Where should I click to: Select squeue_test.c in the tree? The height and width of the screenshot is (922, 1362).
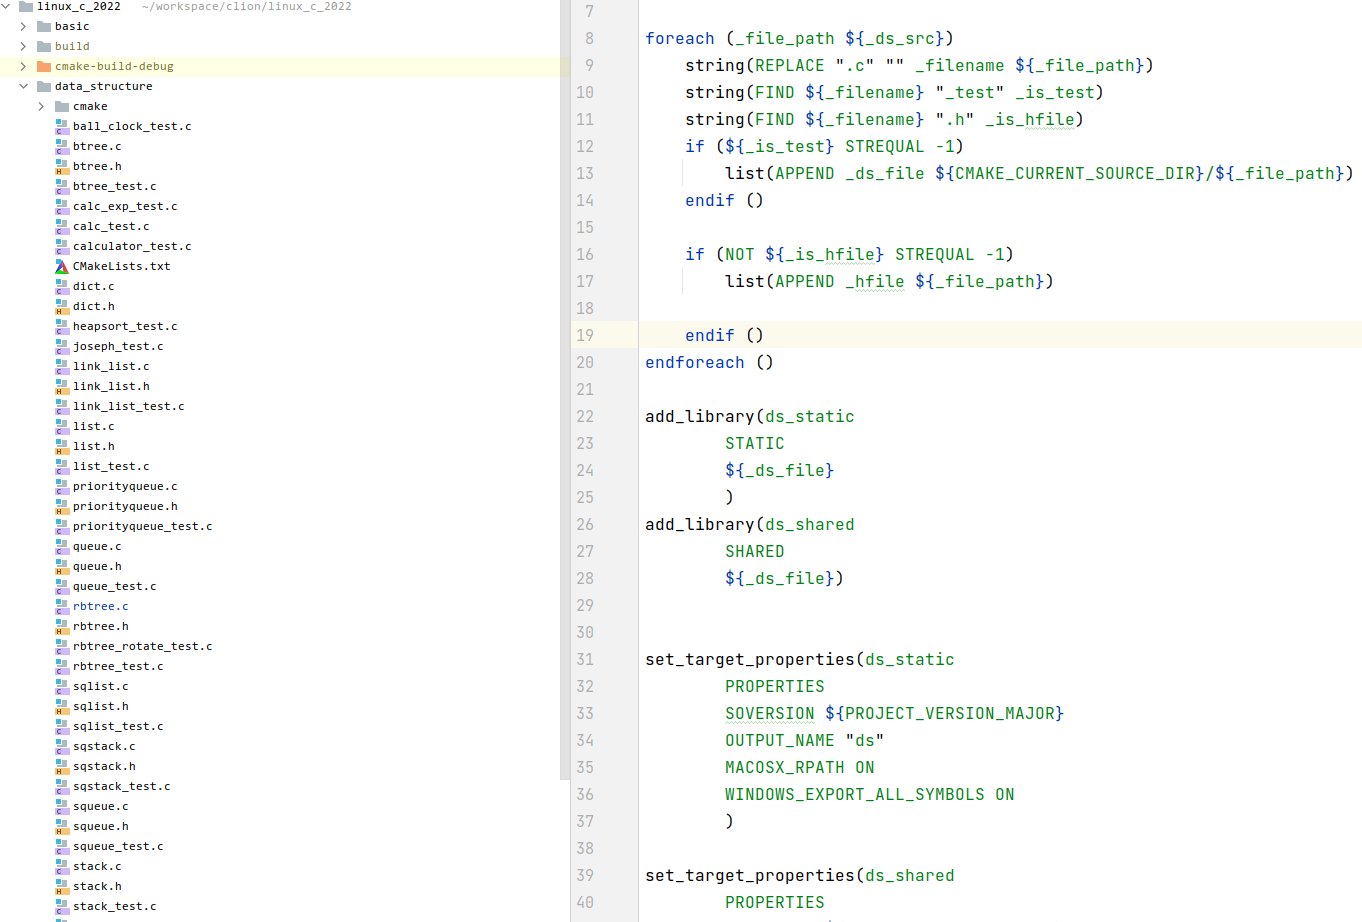118,846
